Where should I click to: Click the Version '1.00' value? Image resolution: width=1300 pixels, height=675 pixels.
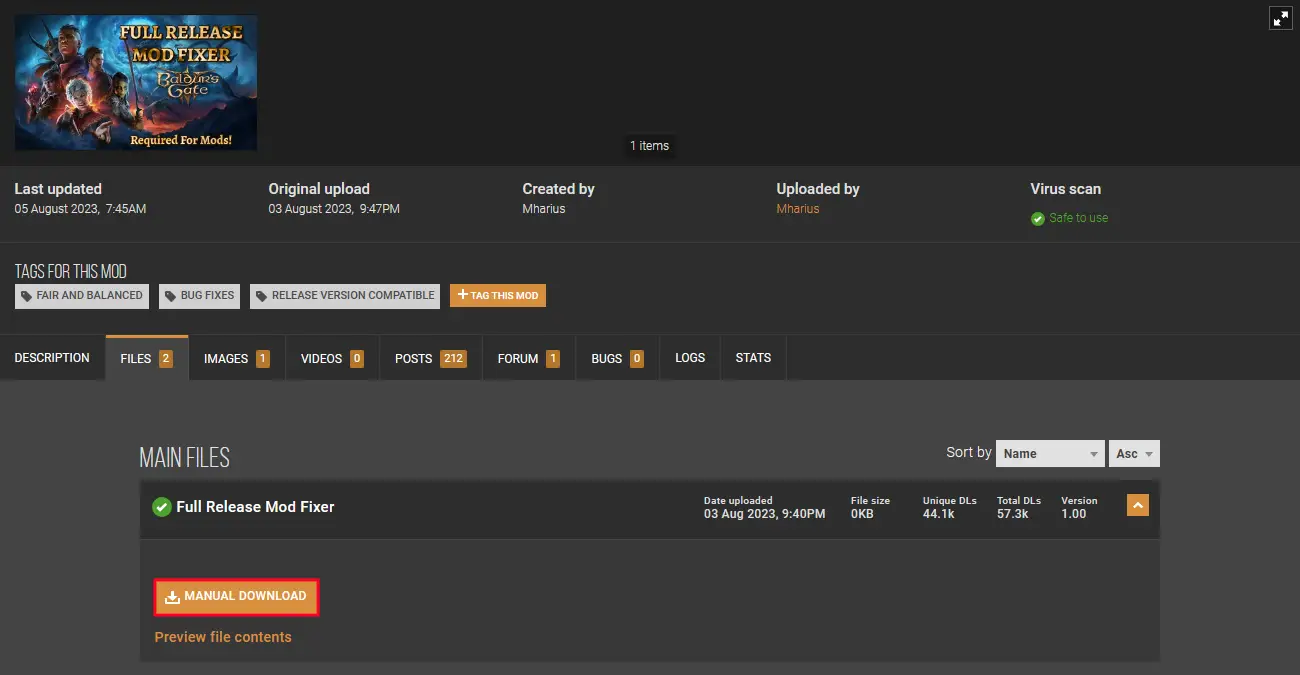[1073, 513]
